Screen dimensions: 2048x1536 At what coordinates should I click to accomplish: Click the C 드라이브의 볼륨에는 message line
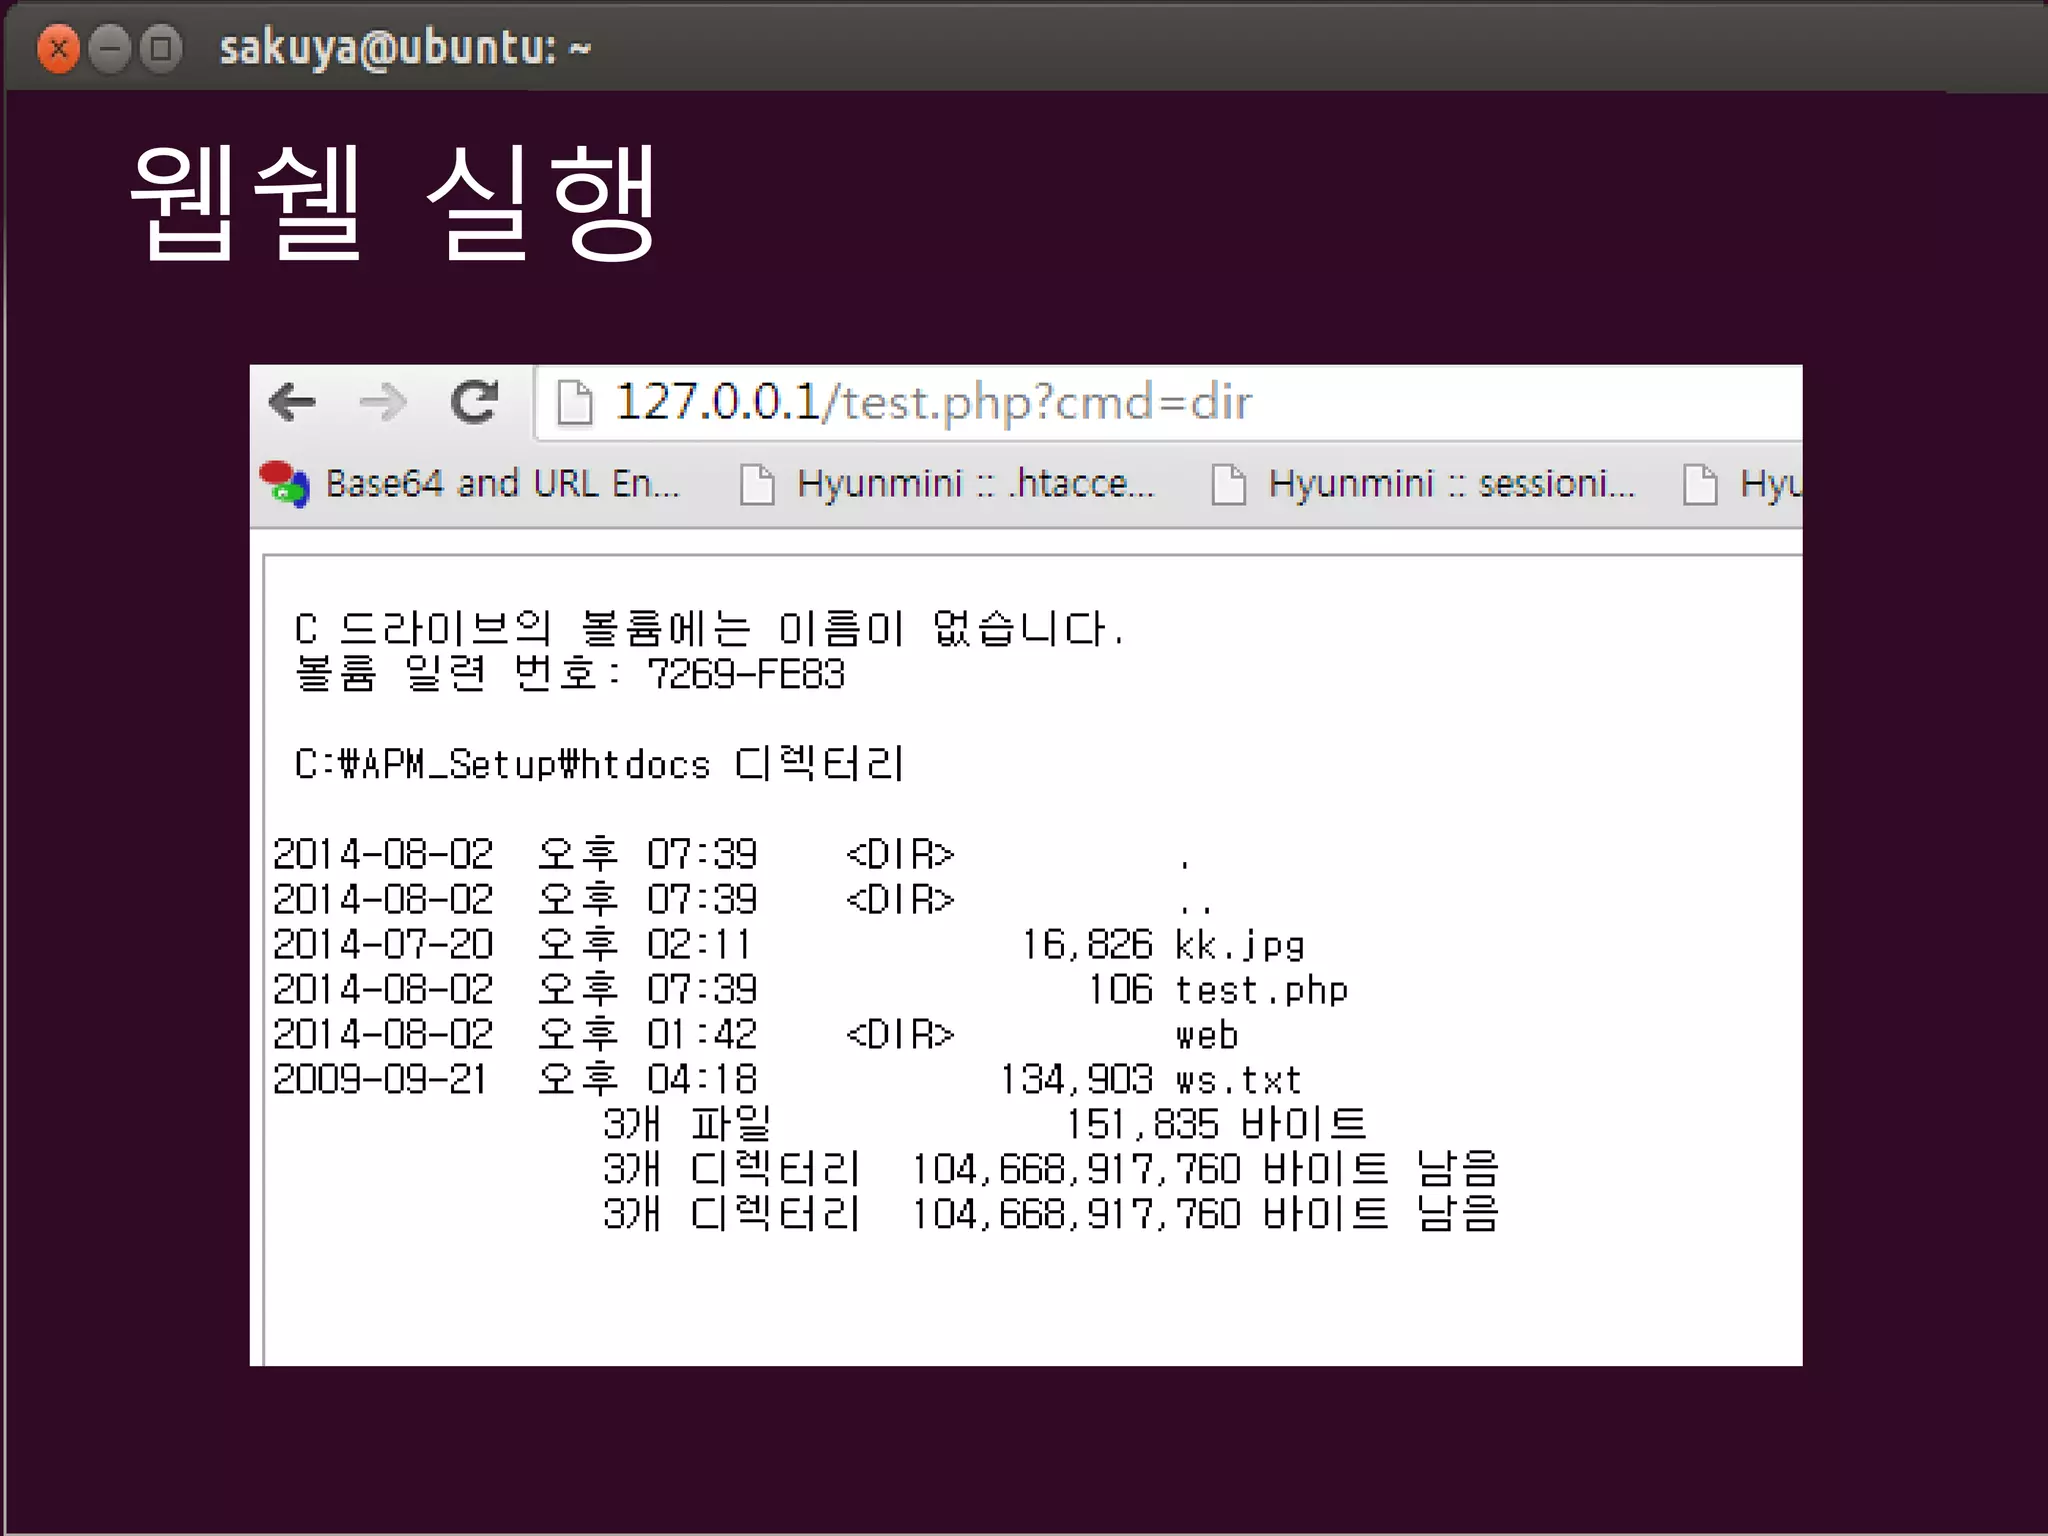tap(710, 629)
